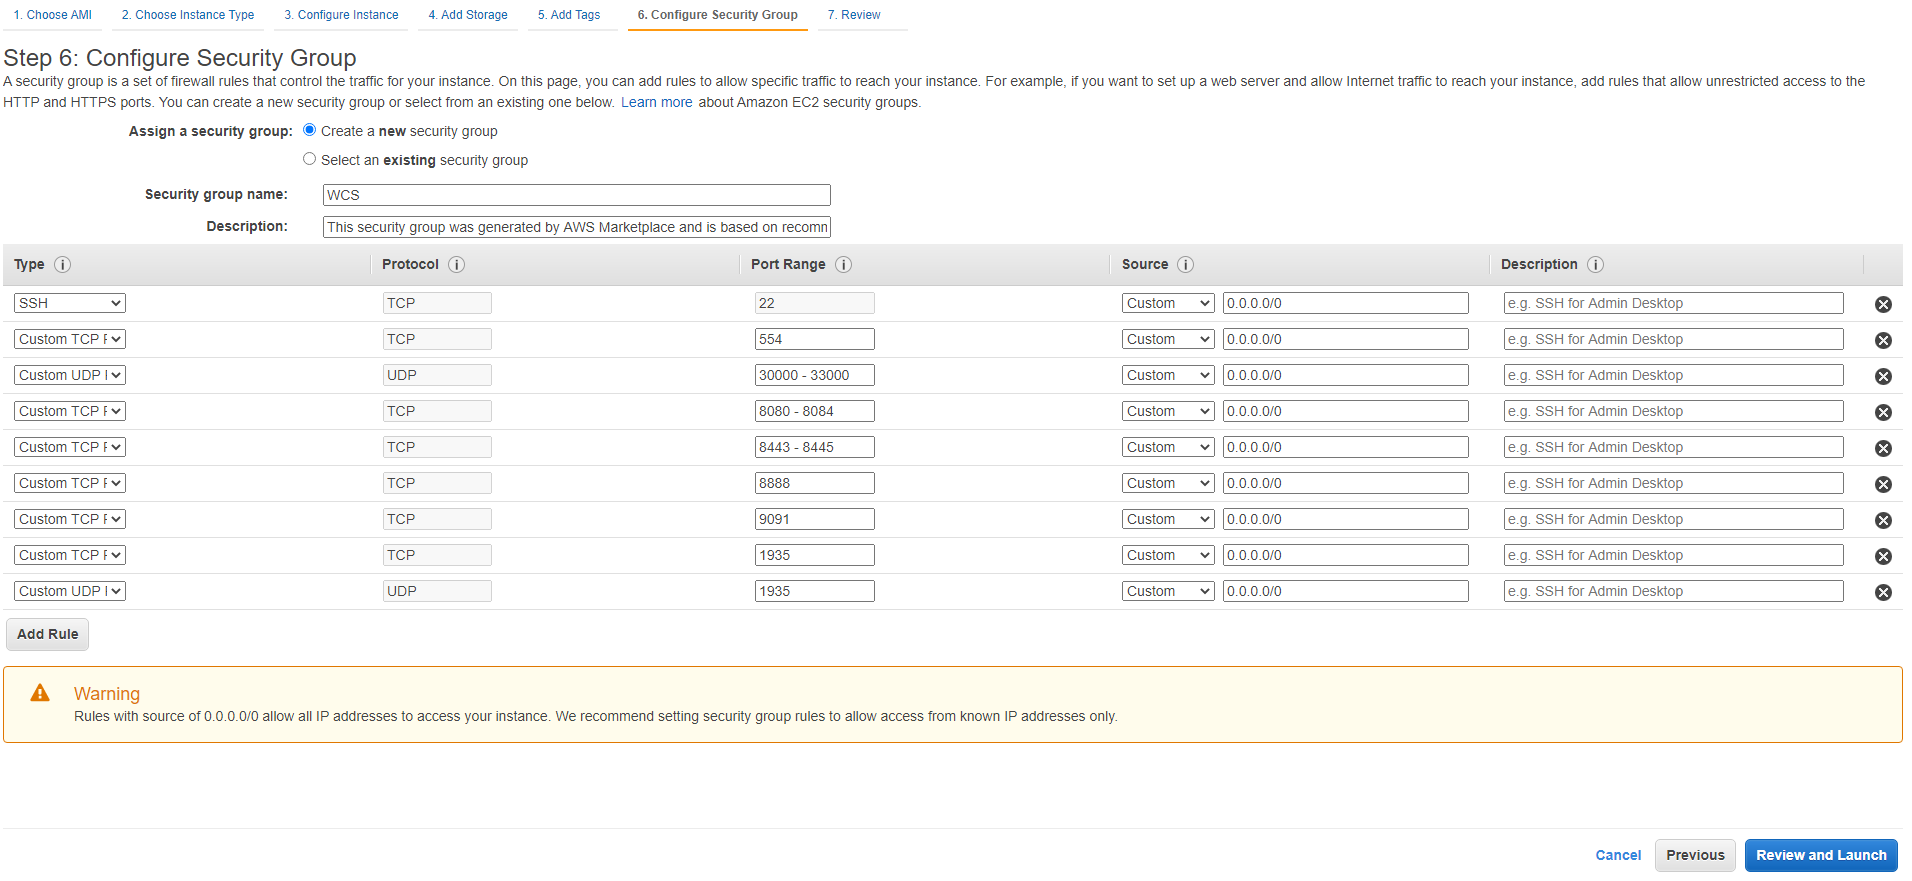Open the Learn more link
1912x881 pixels.
(x=656, y=102)
